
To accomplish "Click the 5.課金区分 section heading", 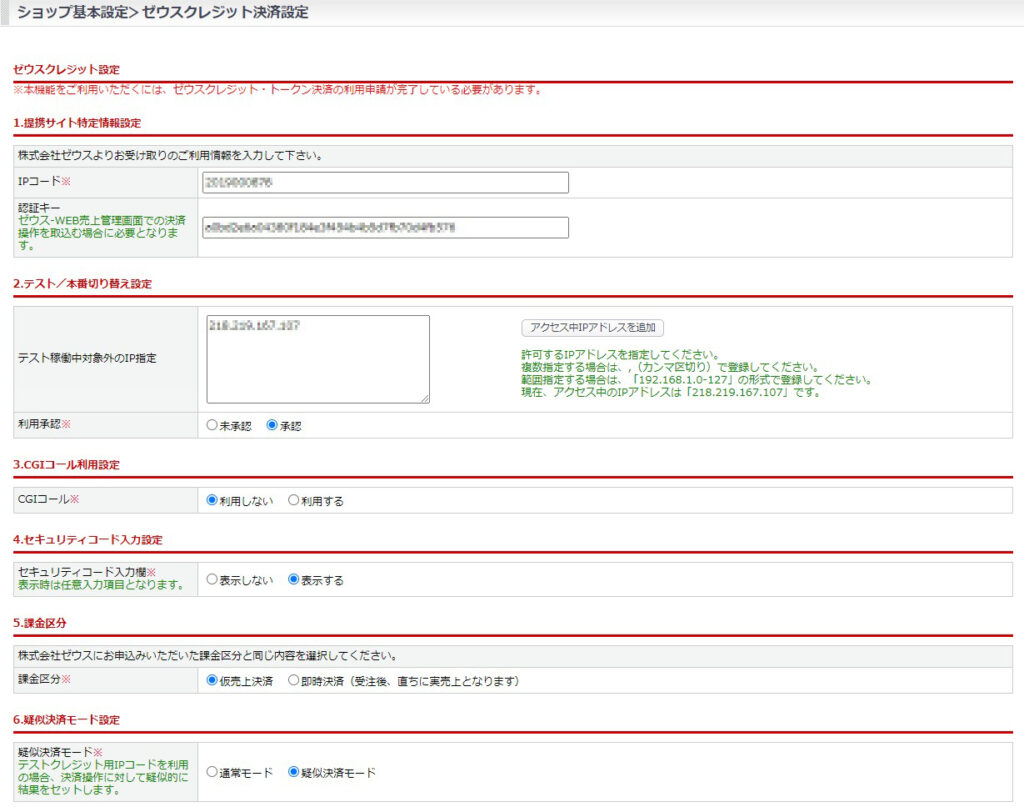I will (x=40, y=623).
